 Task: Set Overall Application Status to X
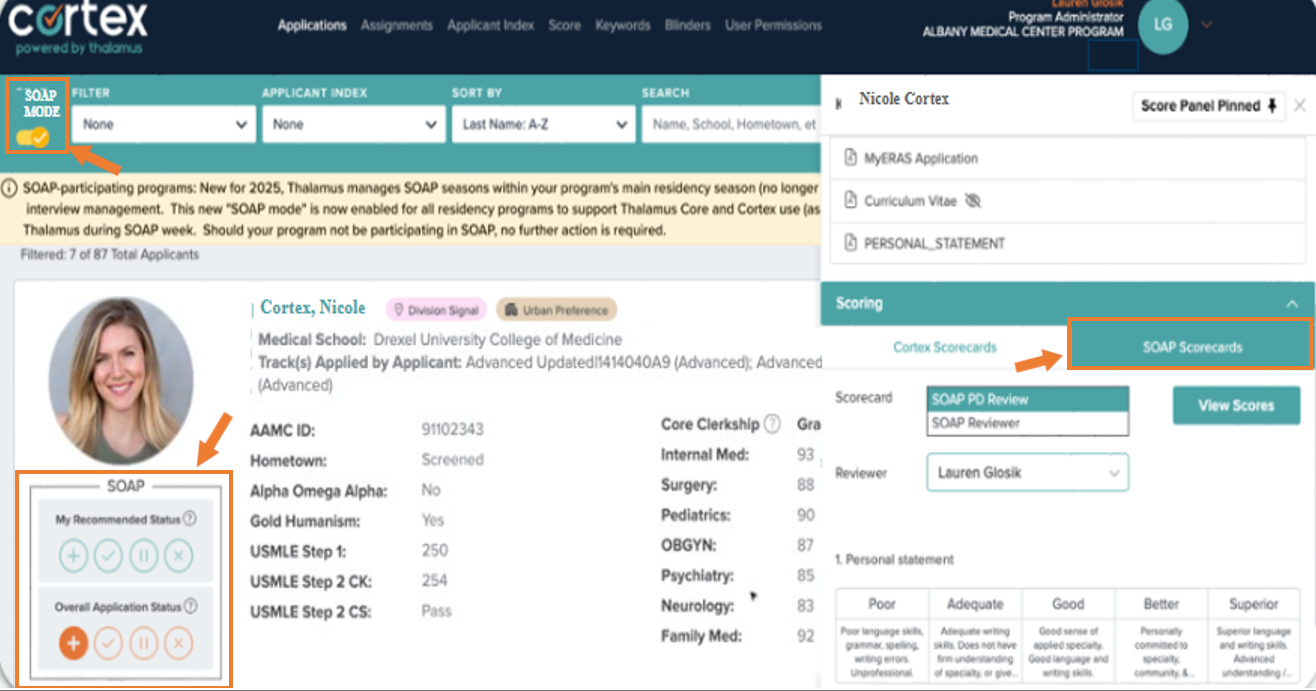[x=178, y=643]
